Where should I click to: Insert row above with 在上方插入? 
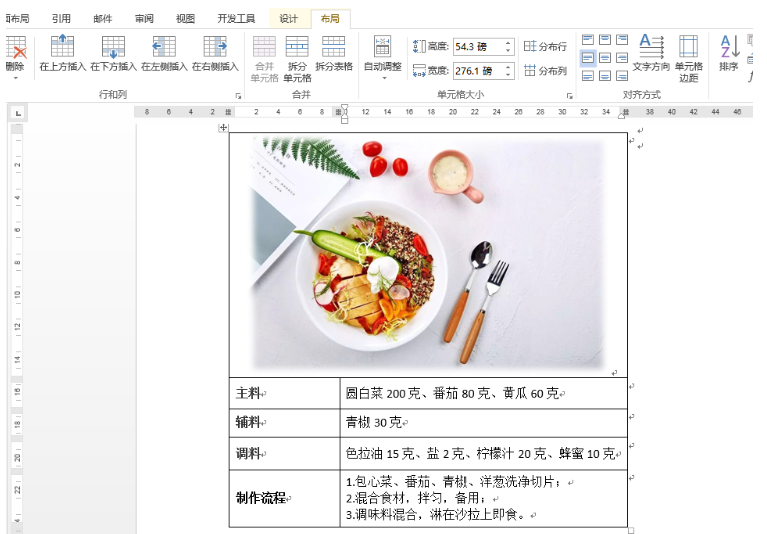(63, 53)
